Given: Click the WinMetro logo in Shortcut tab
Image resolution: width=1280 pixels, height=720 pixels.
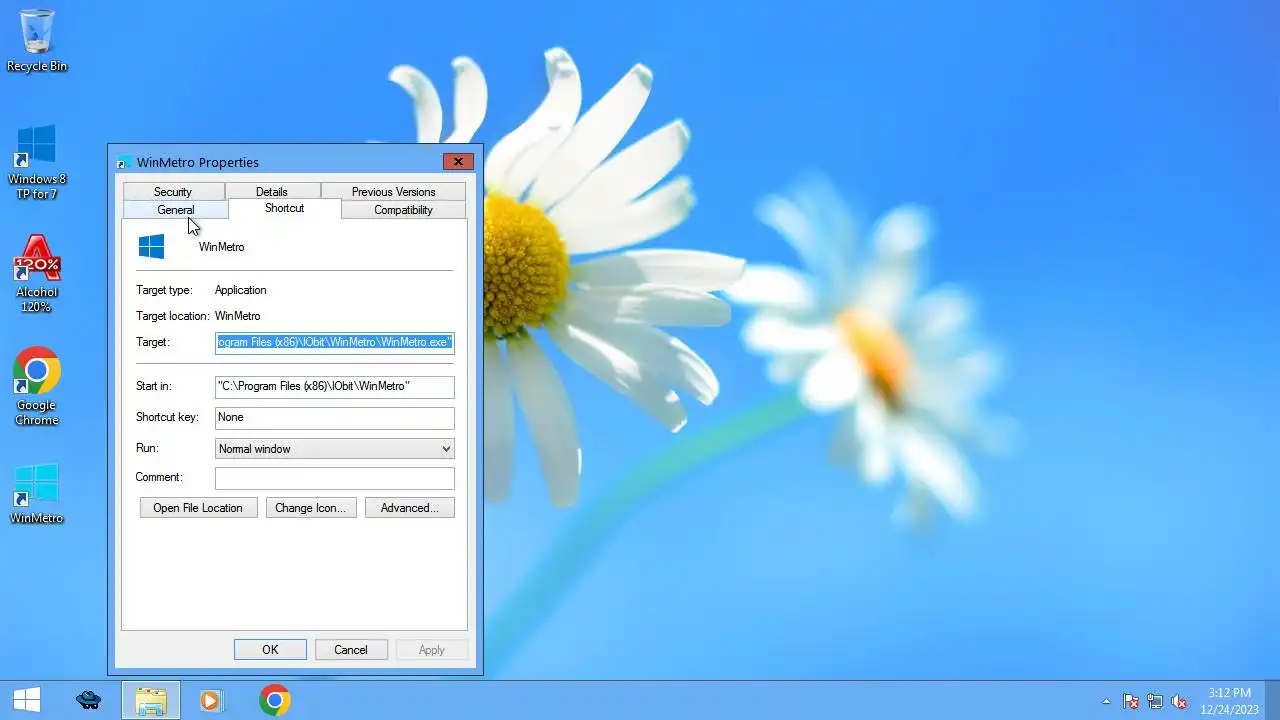Looking at the screenshot, I should coord(151,246).
